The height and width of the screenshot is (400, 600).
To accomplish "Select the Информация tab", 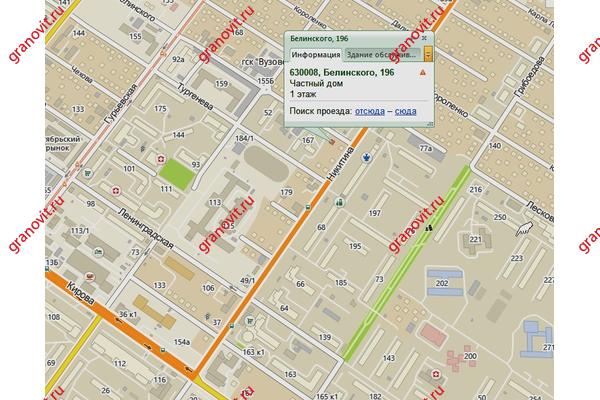I will [316, 55].
